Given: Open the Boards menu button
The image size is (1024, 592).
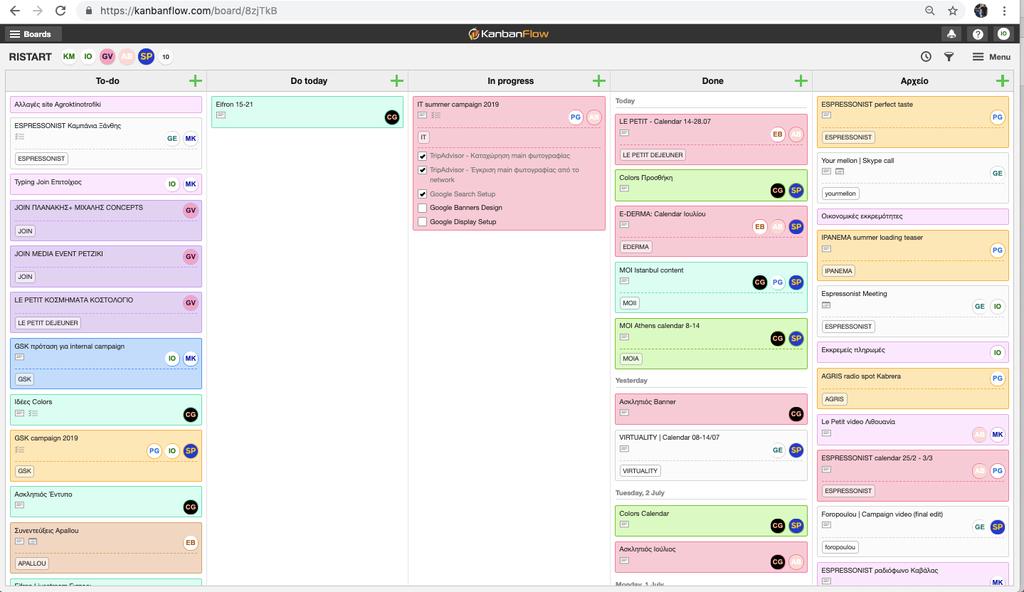Looking at the screenshot, I should click(31, 34).
